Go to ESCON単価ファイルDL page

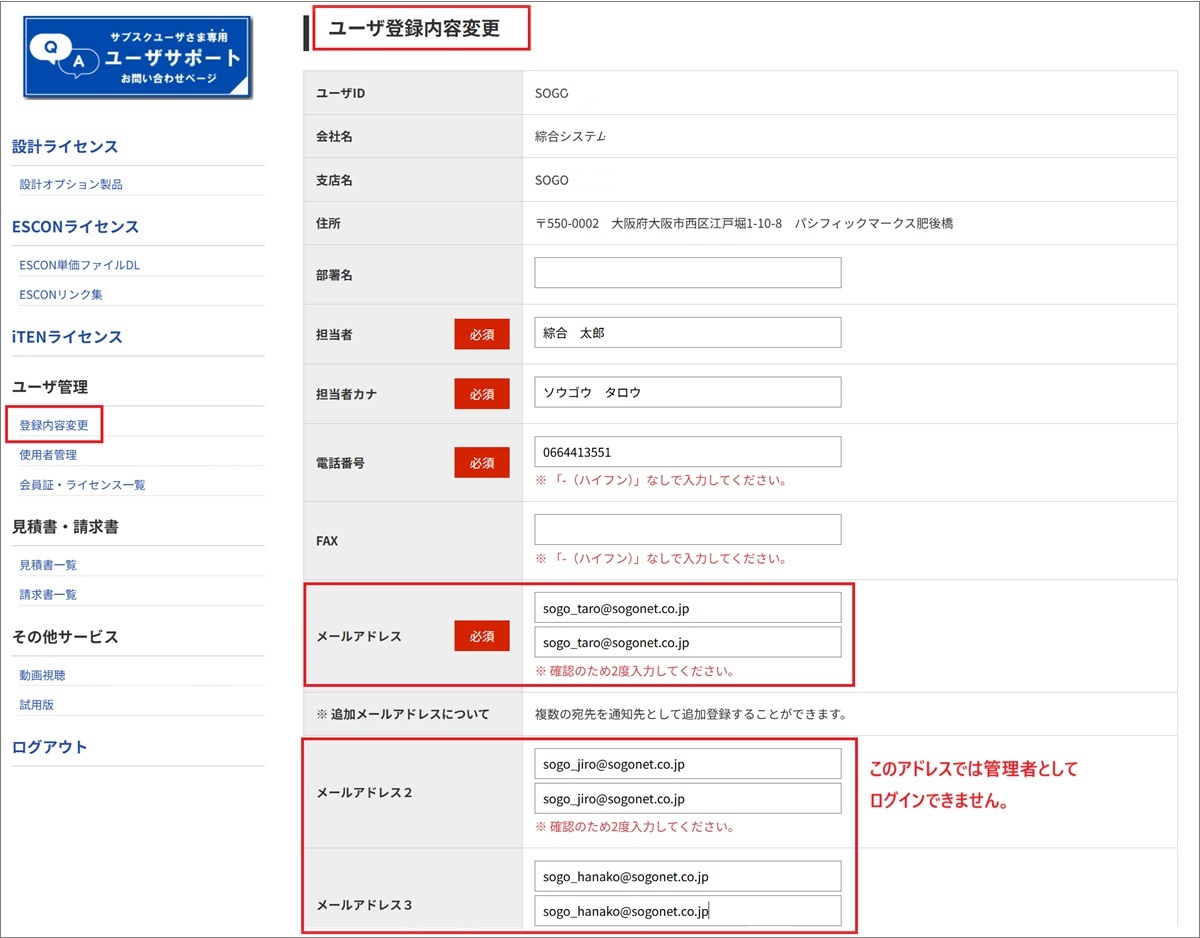point(79,265)
